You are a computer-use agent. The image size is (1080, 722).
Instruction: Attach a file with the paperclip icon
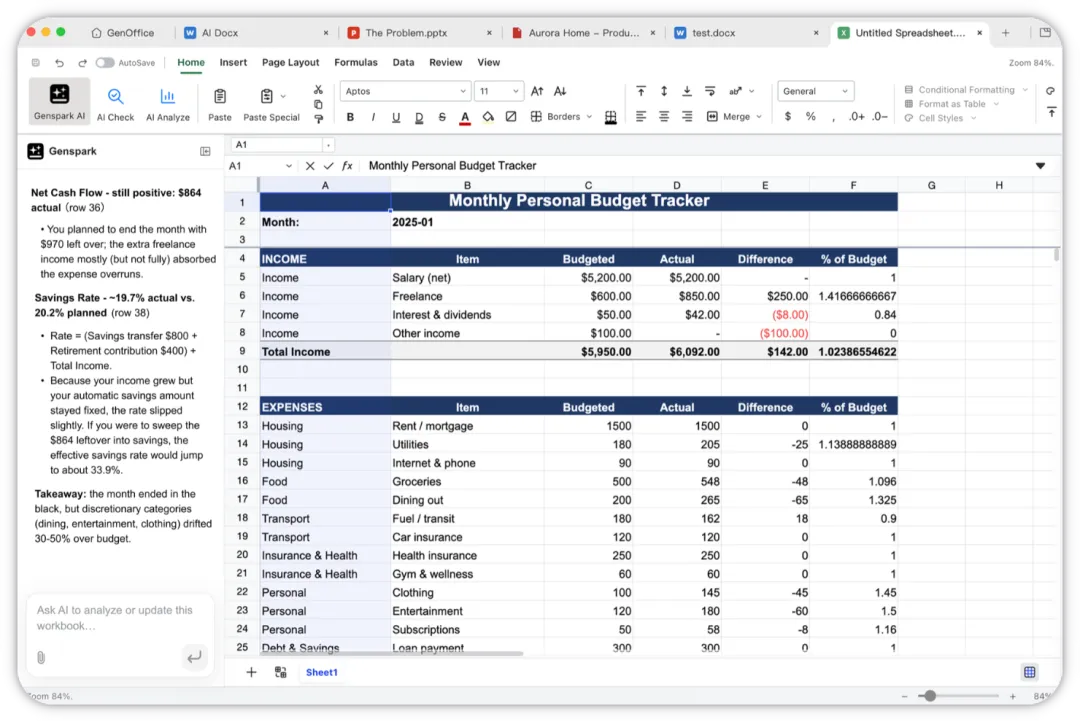(41, 657)
